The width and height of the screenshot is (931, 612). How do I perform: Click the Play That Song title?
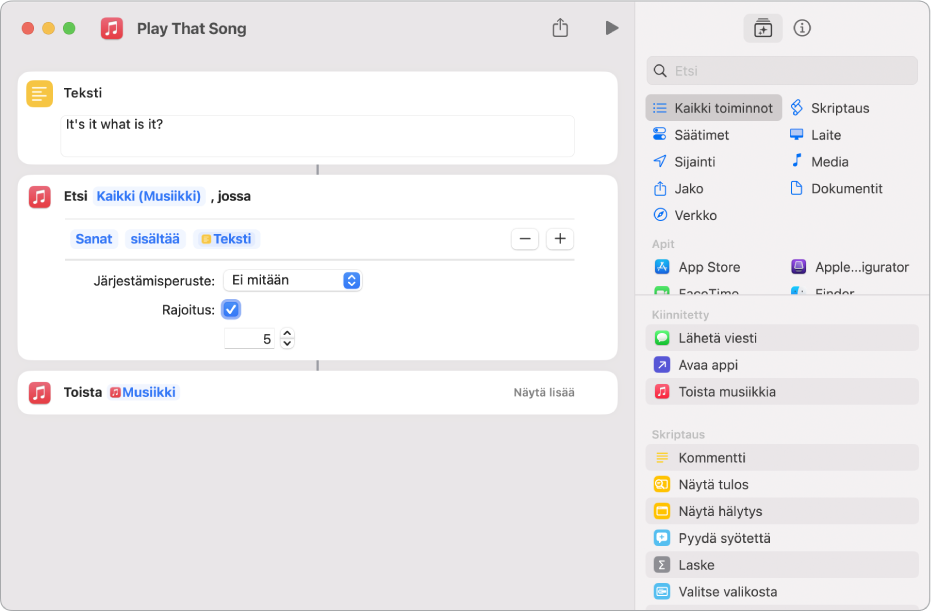[192, 28]
